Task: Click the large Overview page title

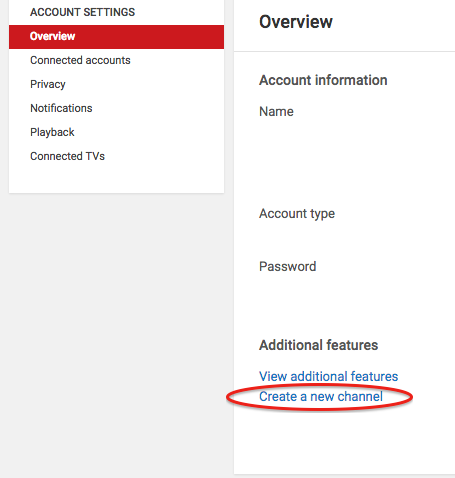Action: click(296, 22)
